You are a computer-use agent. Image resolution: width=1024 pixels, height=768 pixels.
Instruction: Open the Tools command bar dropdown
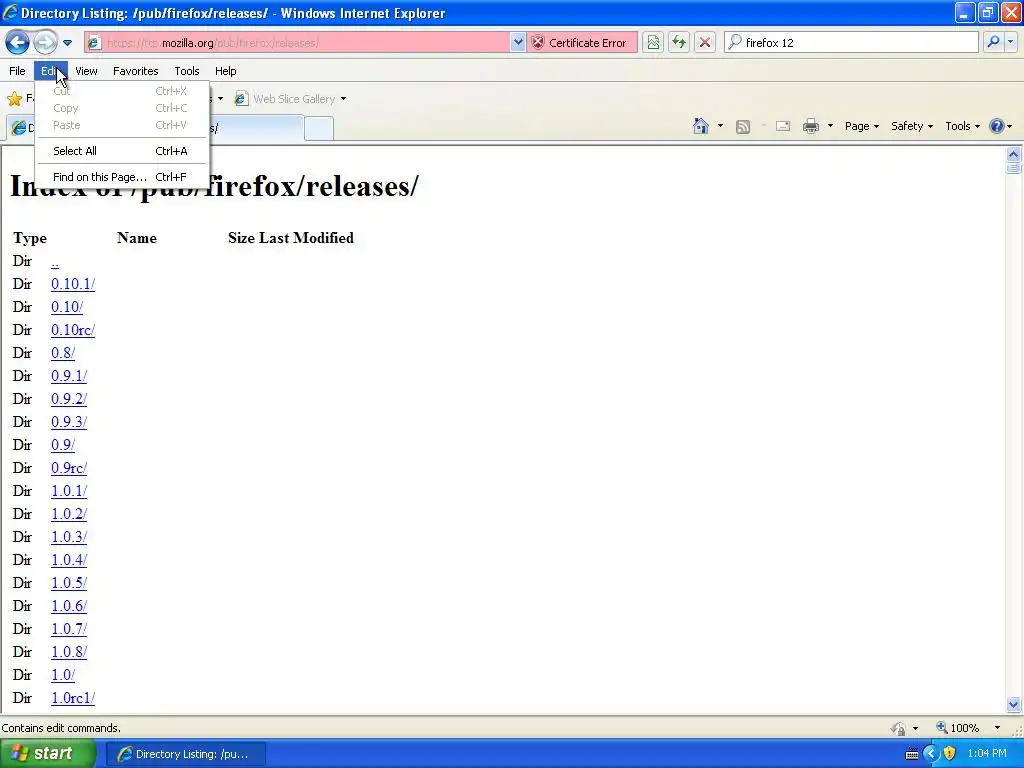[963, 126]
